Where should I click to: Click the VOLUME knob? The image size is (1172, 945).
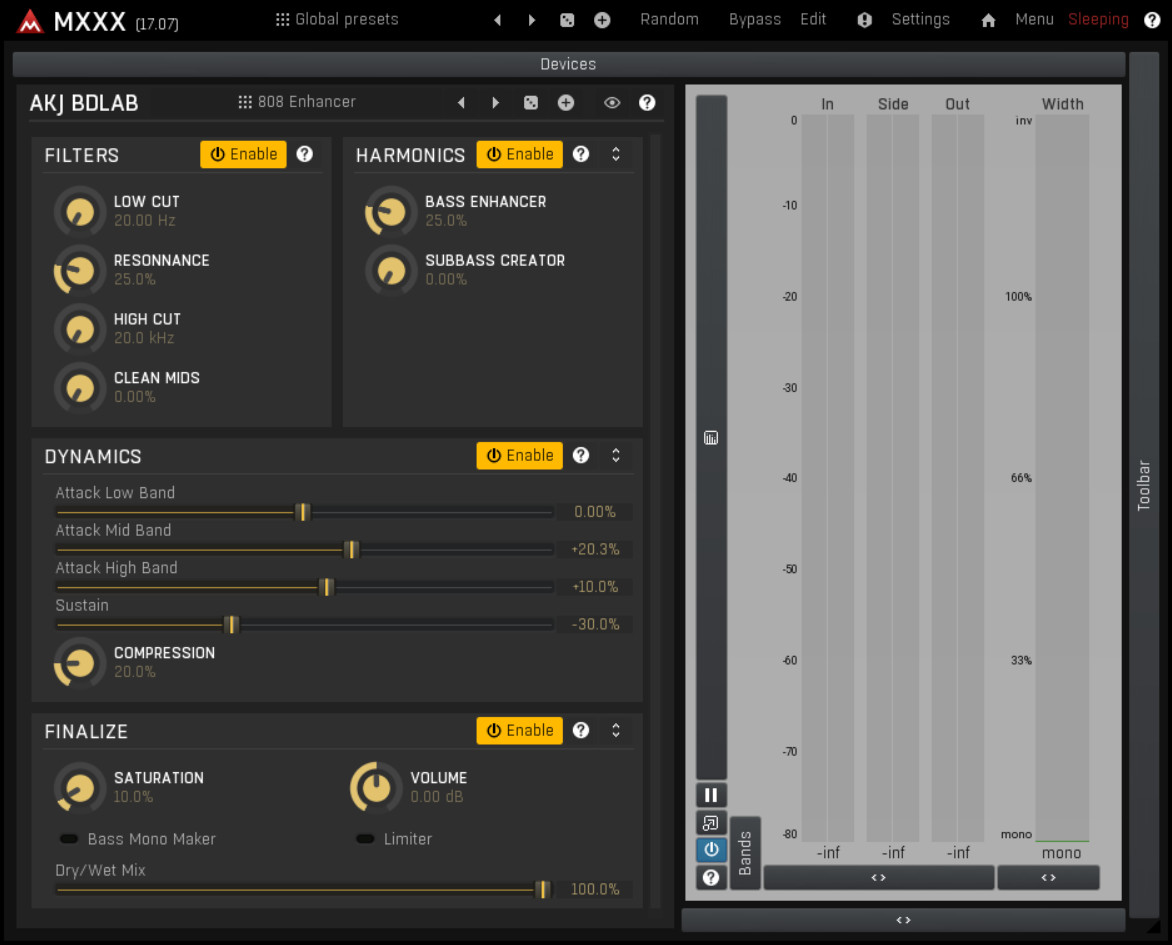pyautogui.click(x=376, y=787)
